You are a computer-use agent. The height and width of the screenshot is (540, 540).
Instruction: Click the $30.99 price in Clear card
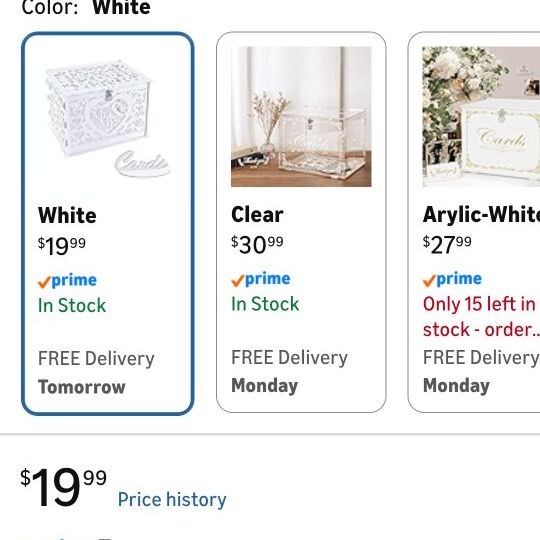click(257, 245)
